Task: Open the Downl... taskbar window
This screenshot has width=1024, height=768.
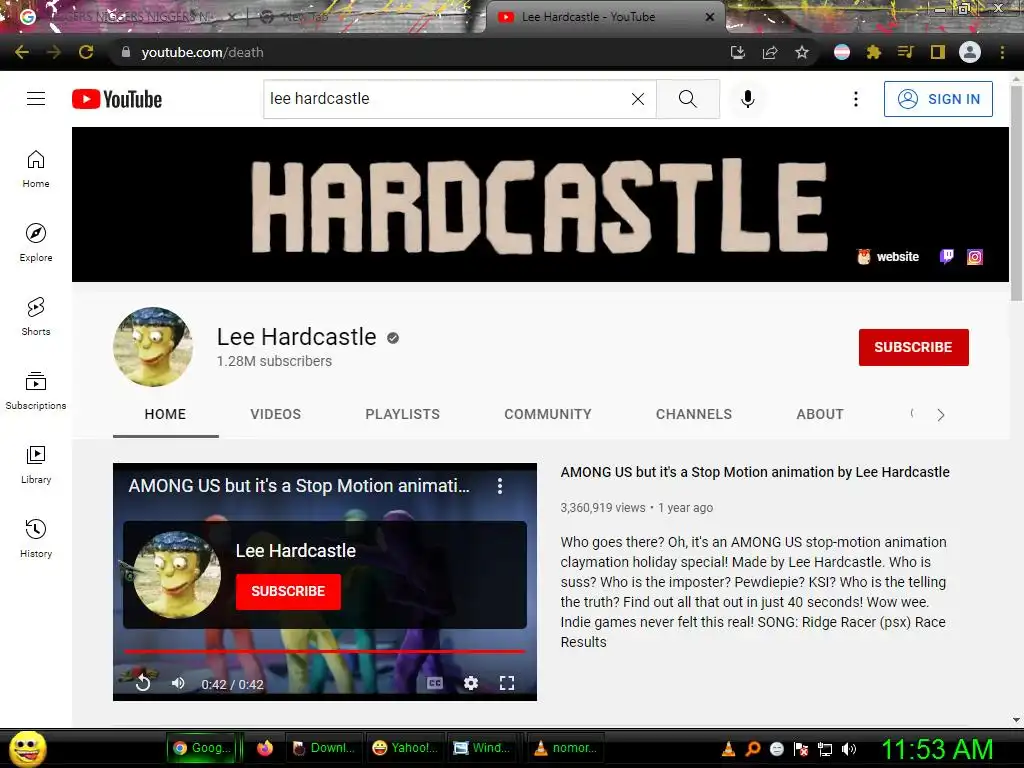Action: (x=324, y=748)
